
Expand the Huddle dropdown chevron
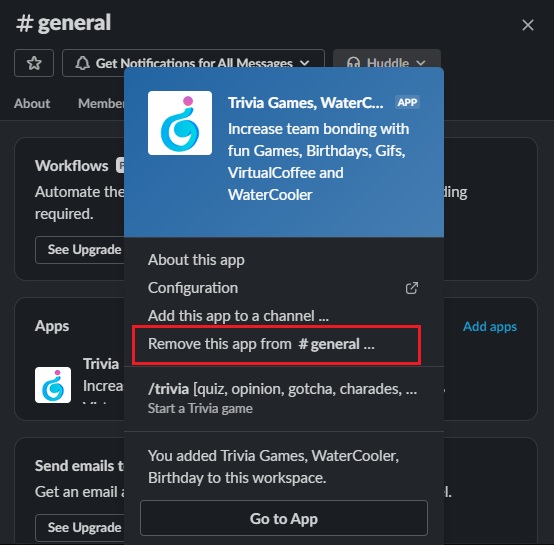click(421, 63)
